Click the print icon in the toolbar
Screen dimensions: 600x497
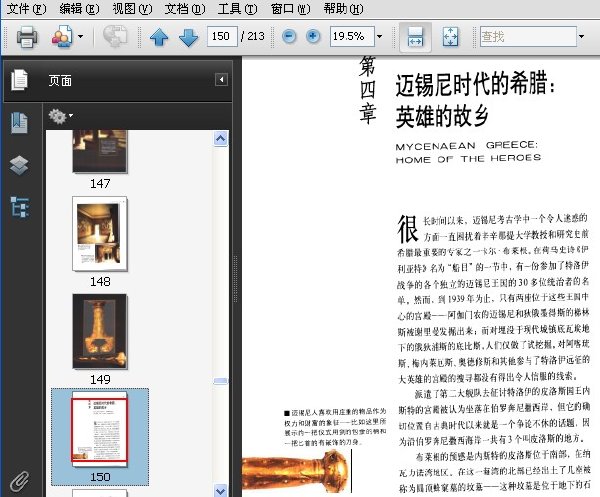[27, 37]
